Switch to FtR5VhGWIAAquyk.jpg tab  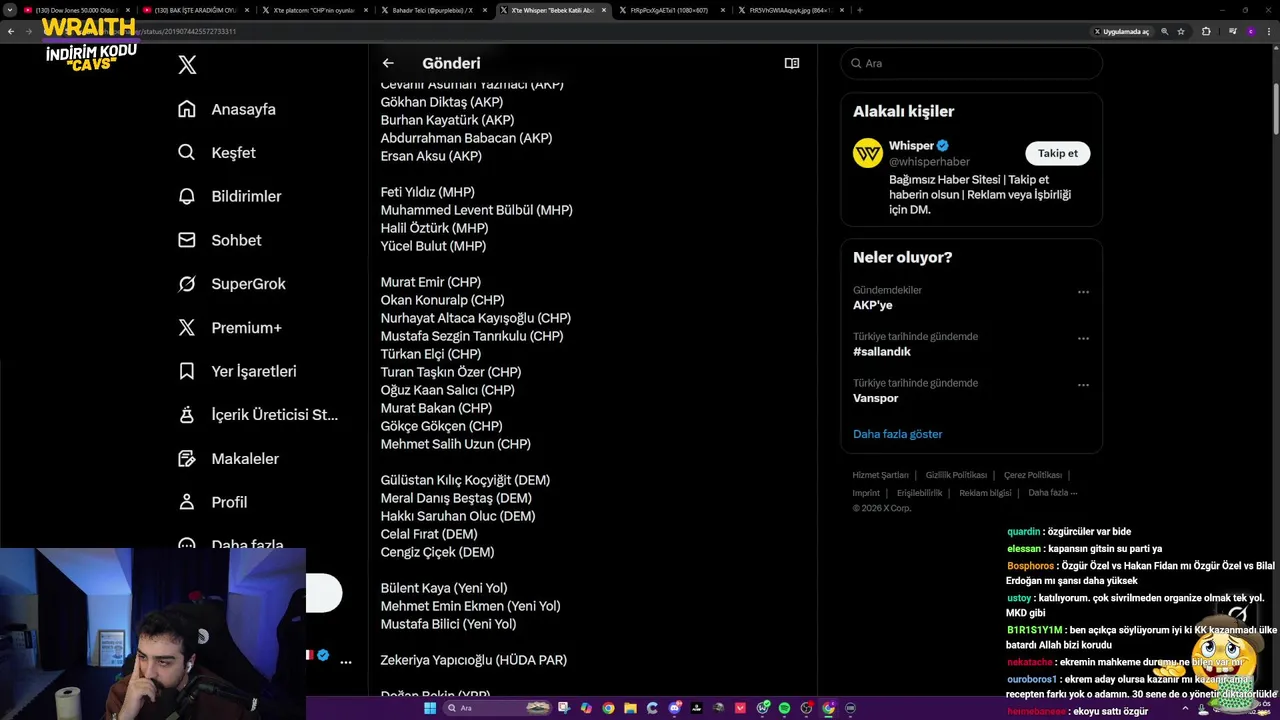(x=790, y=10)
